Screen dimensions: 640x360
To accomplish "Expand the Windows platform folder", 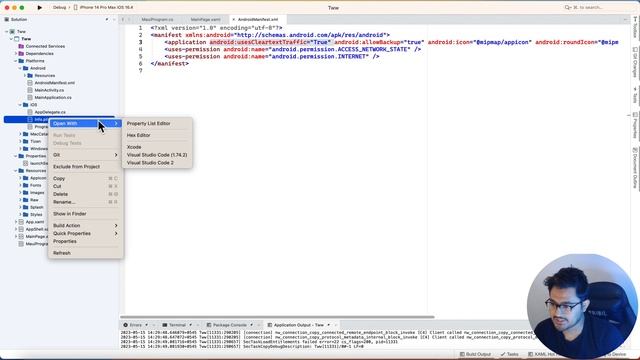I will pos(20,149).
